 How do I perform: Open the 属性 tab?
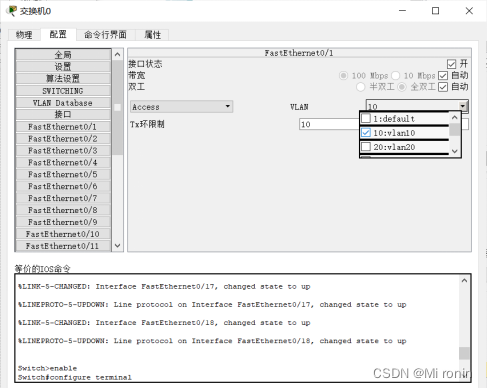pyautogui.click(x=152, y=35)
